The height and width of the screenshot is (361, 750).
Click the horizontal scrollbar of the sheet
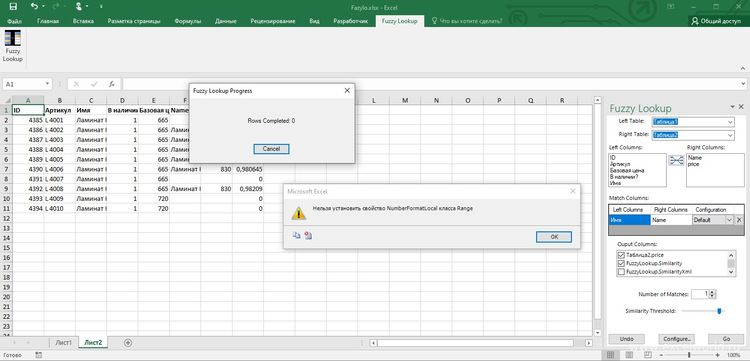475,343
